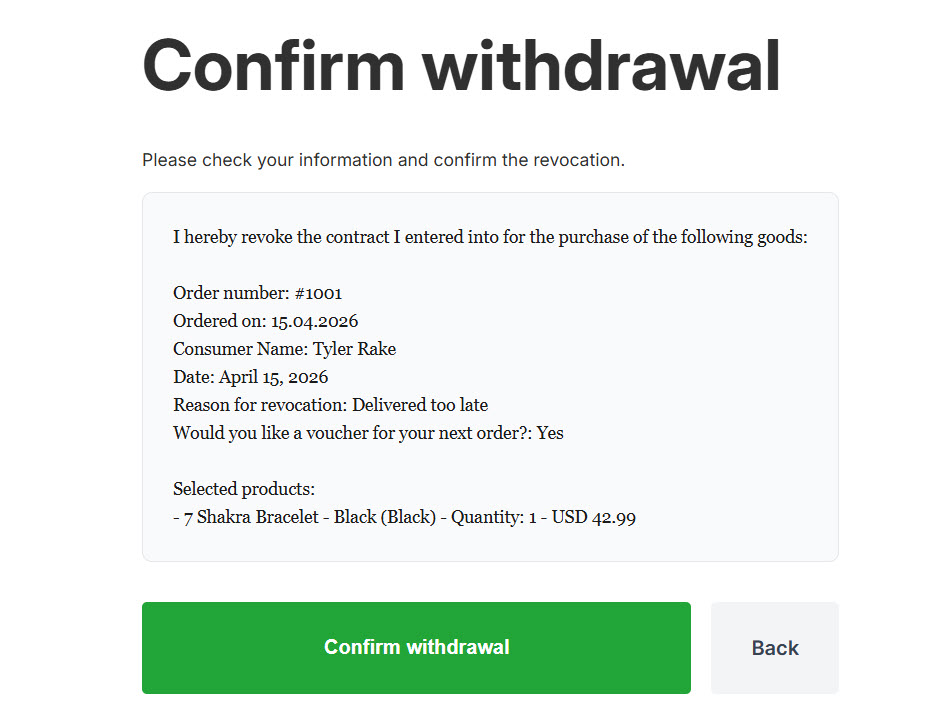Click the green Confirm withdrawal button
This screenshot has width=945, height=725.
416,647
